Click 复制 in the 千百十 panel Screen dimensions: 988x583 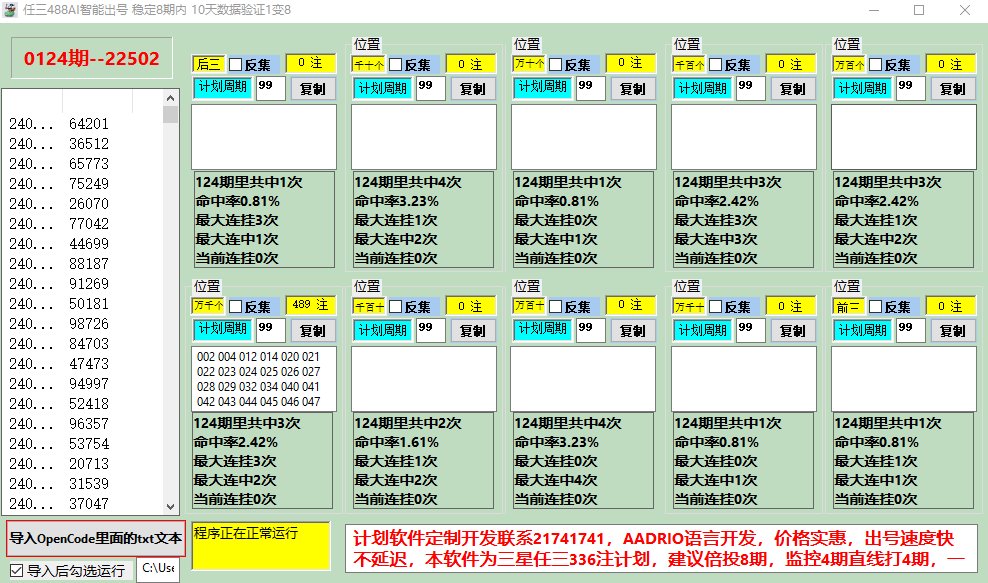473,331
